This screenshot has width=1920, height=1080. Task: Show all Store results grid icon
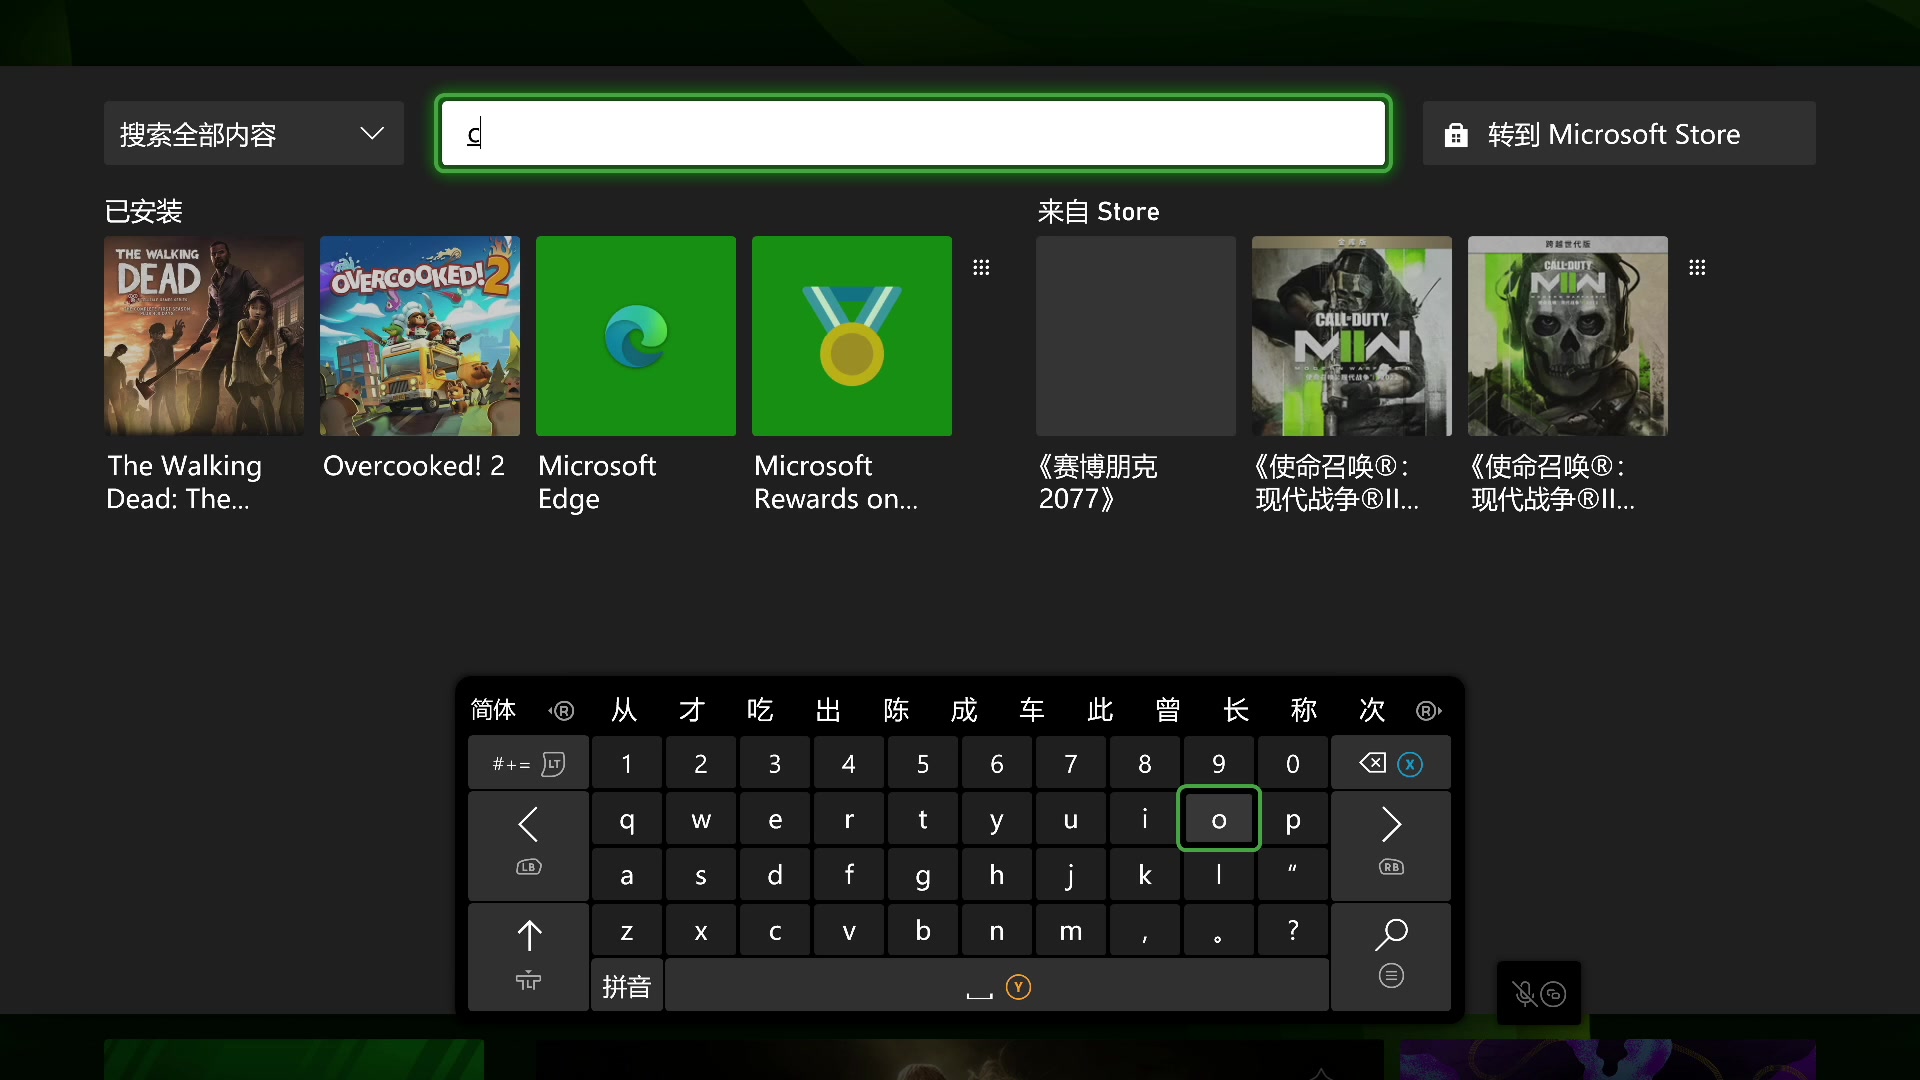(x=1697, y=267)
